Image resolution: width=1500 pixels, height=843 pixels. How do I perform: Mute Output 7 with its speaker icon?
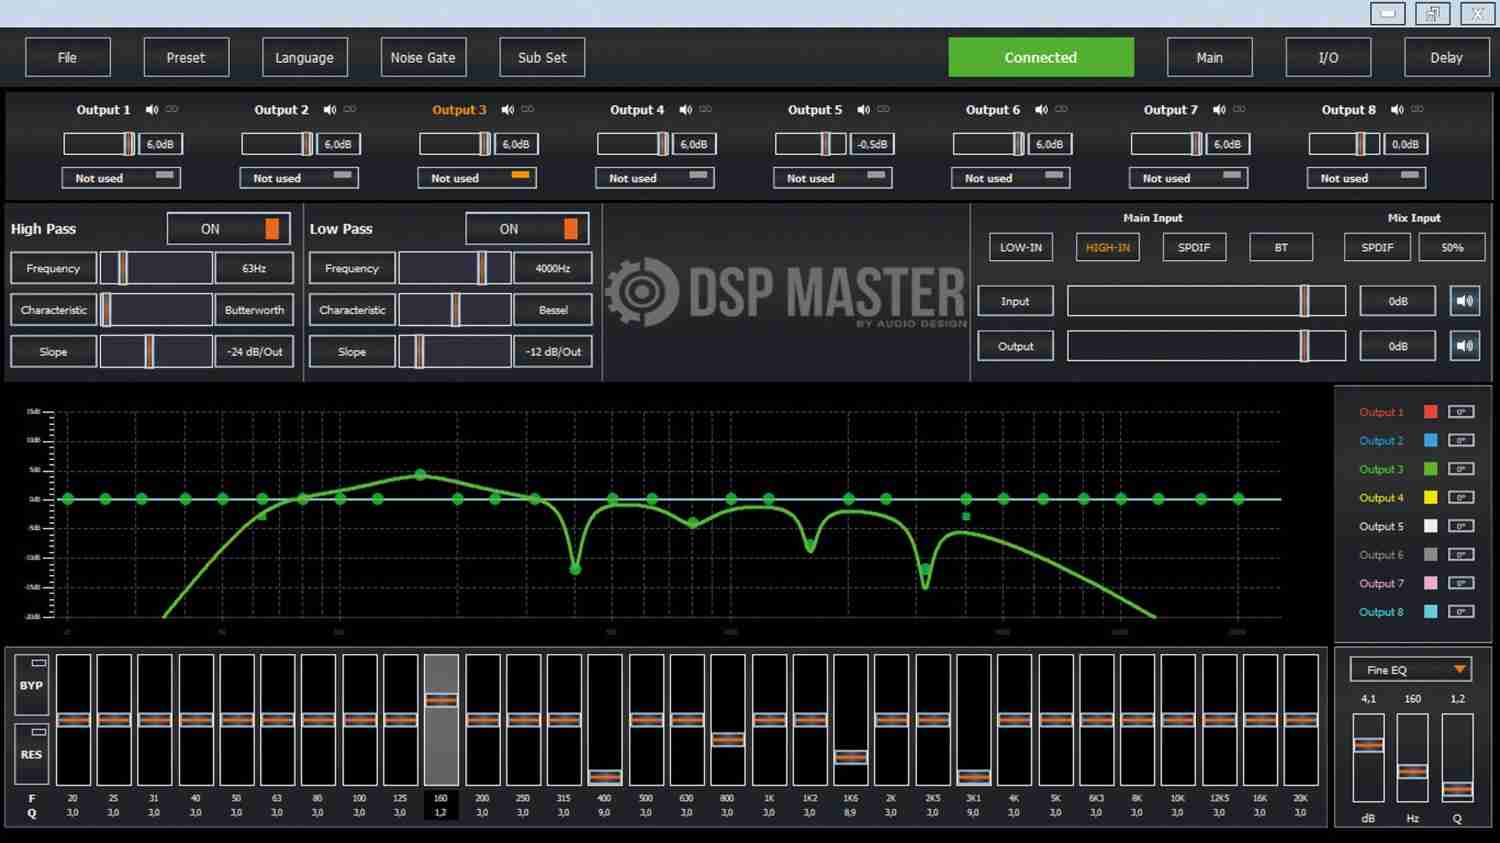pos(1220,110)
